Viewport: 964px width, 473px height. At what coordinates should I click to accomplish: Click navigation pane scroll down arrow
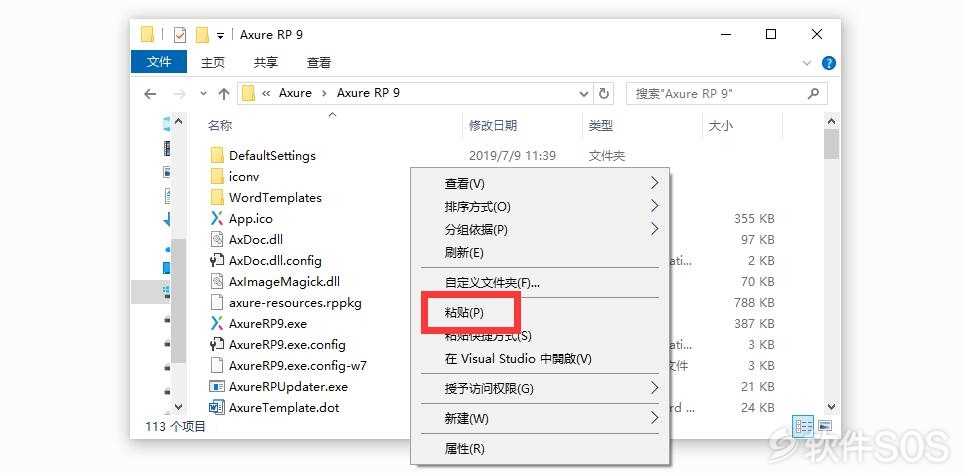click(x=179, y=407)
